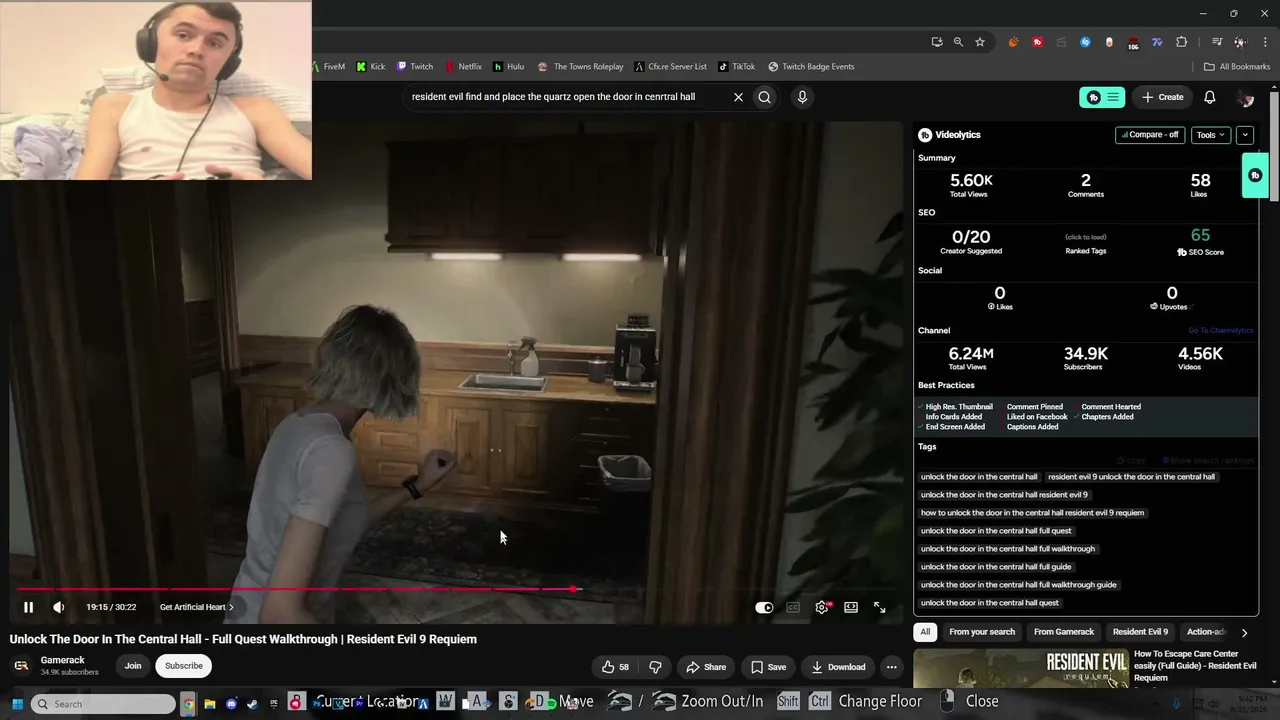Clear the YouTube search box
Screen dimensions: 1280x720
tap(738, 97)
